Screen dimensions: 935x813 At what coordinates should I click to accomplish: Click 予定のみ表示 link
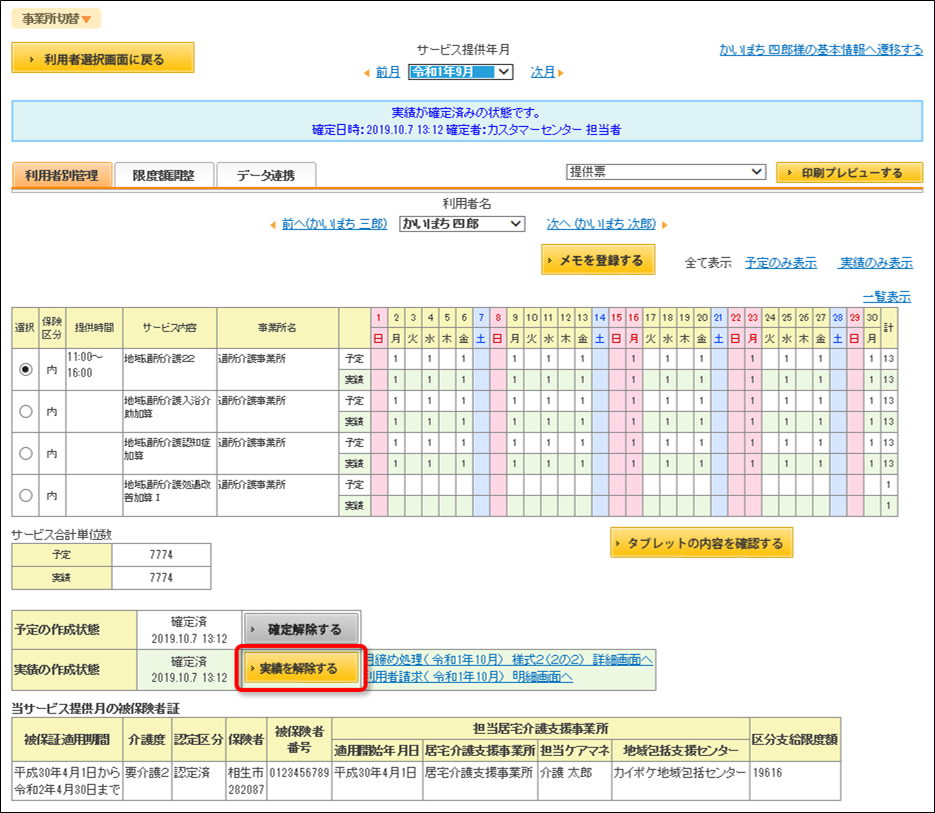(x=781, y=263)
